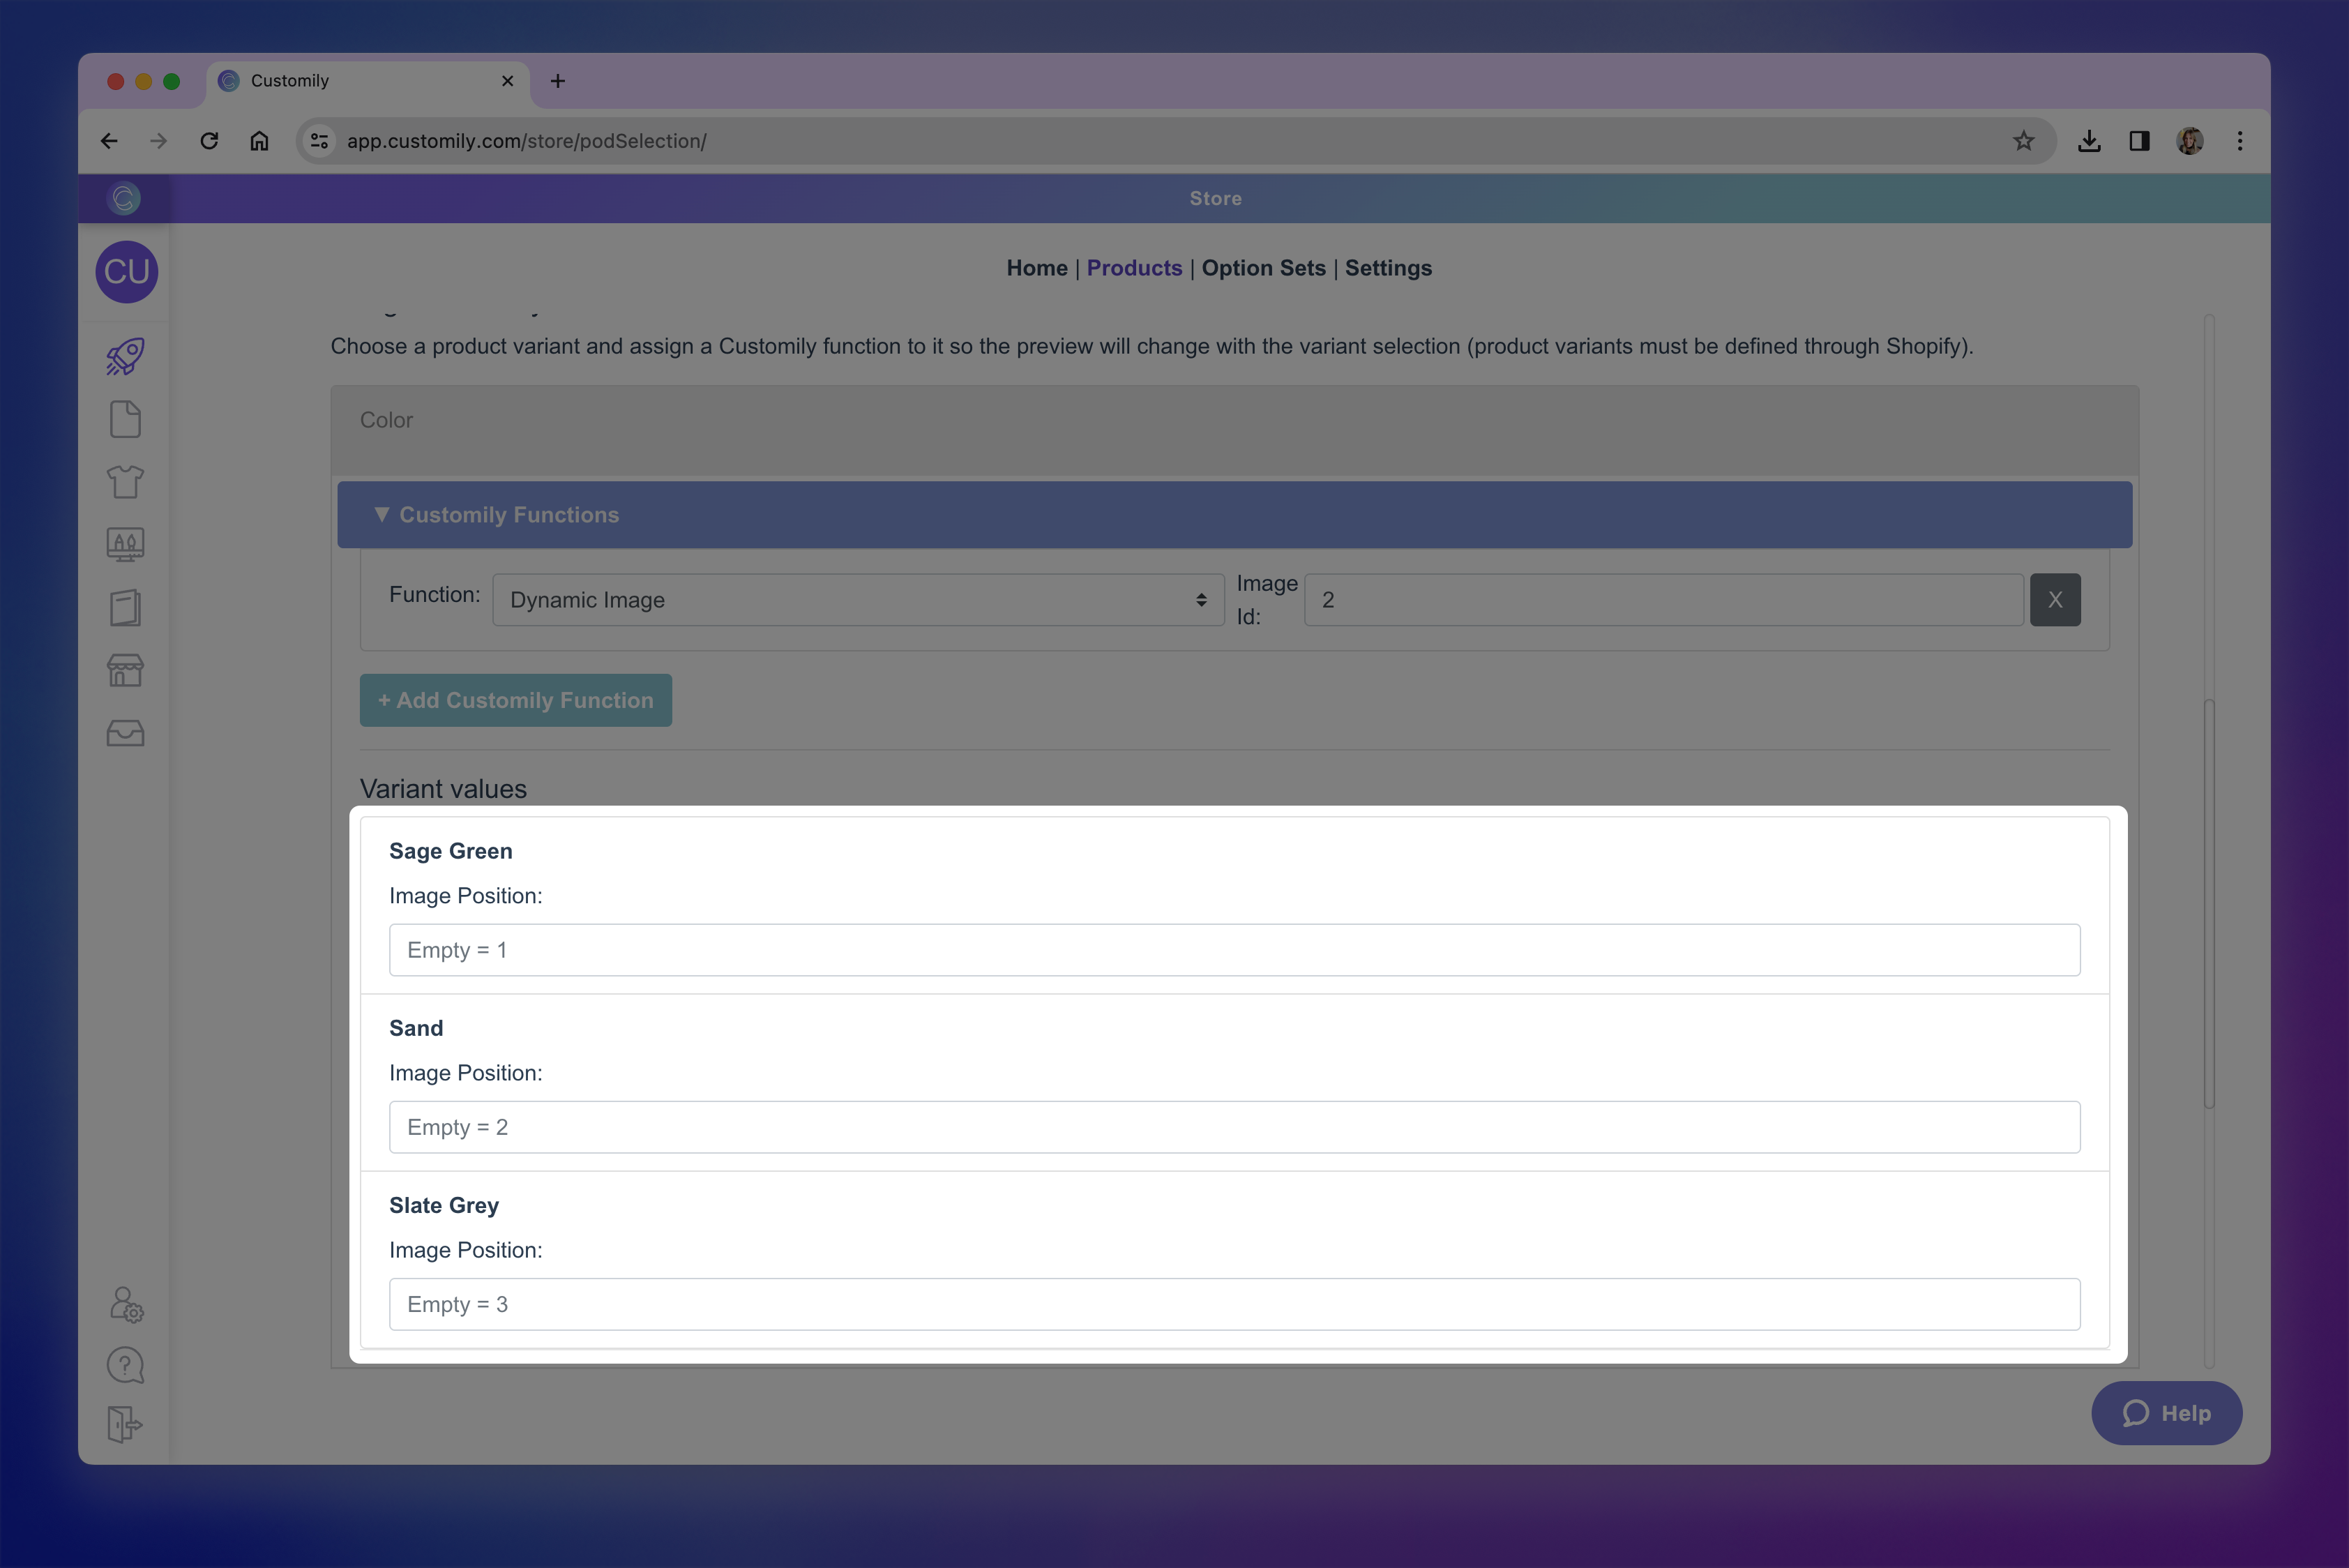Screen dimensions: 2349x1568
Task: Click the question mark help sidebar icon
Action: (125, 1365)
